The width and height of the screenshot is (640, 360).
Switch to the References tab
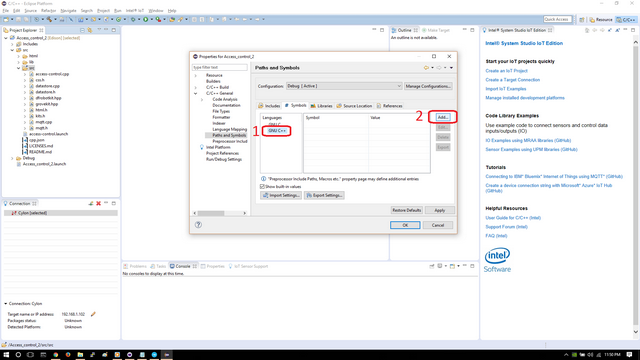point(389,106)
